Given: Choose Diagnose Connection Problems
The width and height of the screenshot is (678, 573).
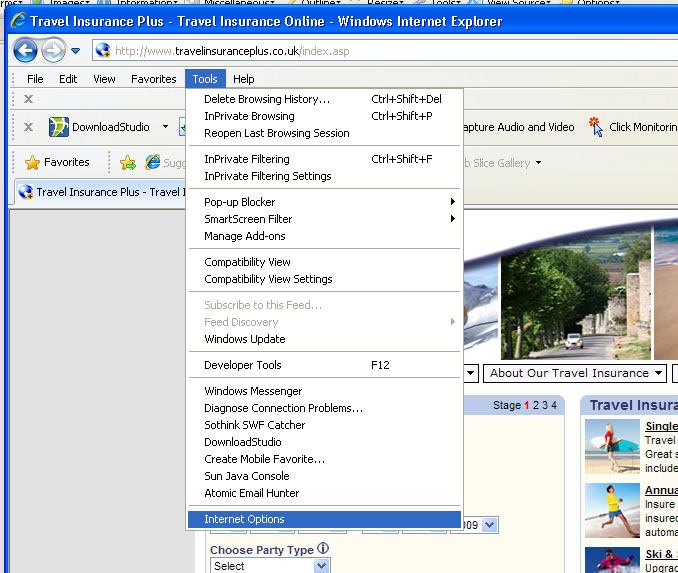Looking at the screenshot, I should [x=324, y=408].
